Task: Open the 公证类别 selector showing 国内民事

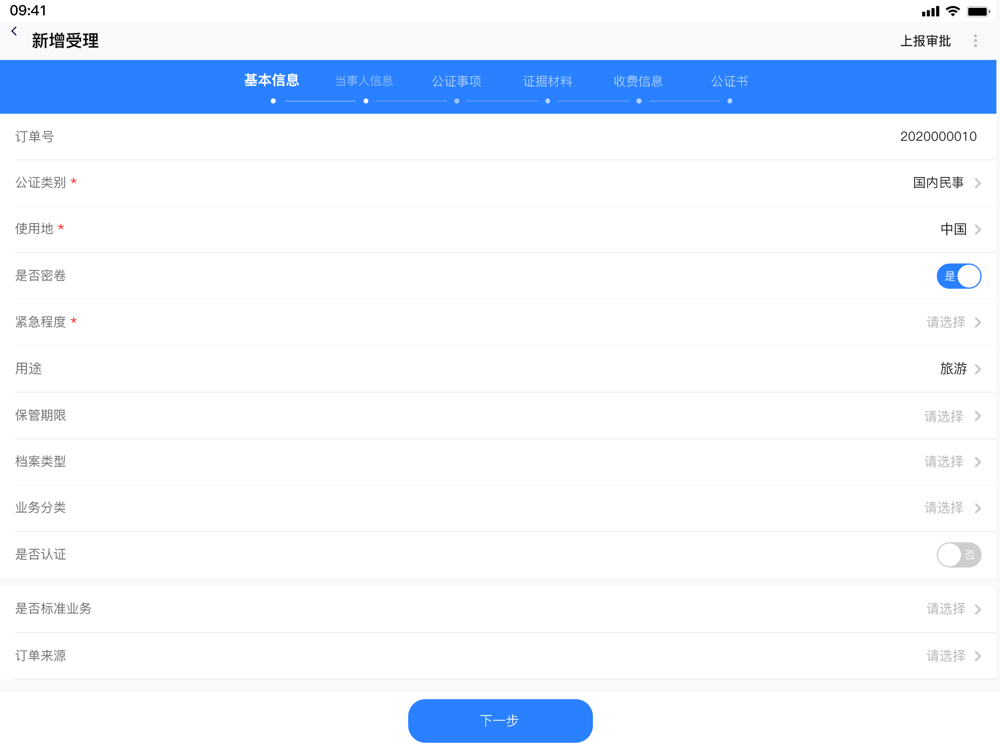Action: click(498, 183)
